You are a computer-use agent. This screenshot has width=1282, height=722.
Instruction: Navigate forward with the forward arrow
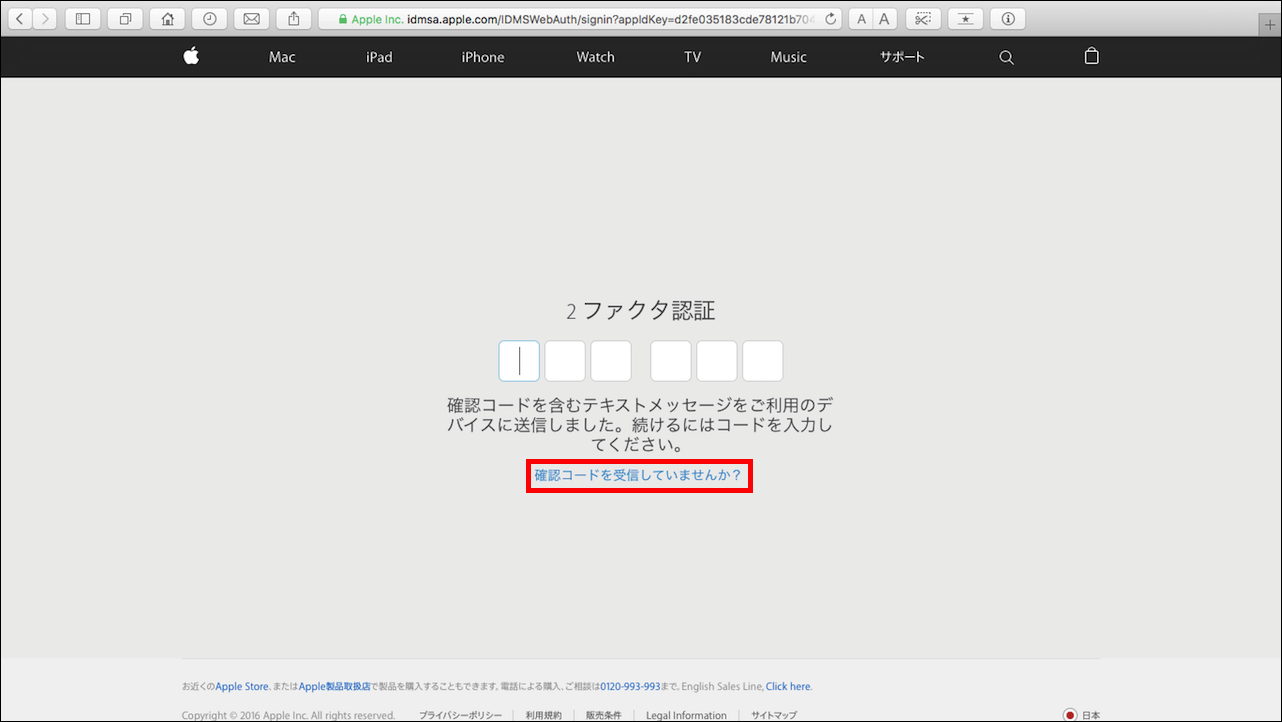click(x=44, y=17)
